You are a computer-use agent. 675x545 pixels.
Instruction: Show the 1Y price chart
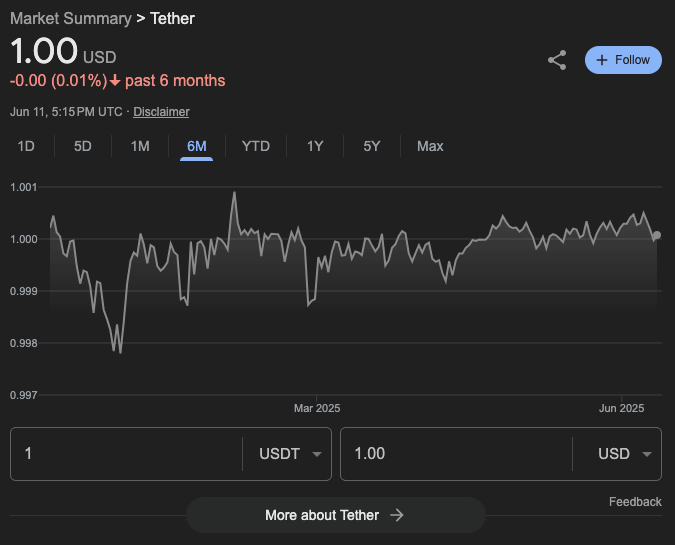click(315, 146)
